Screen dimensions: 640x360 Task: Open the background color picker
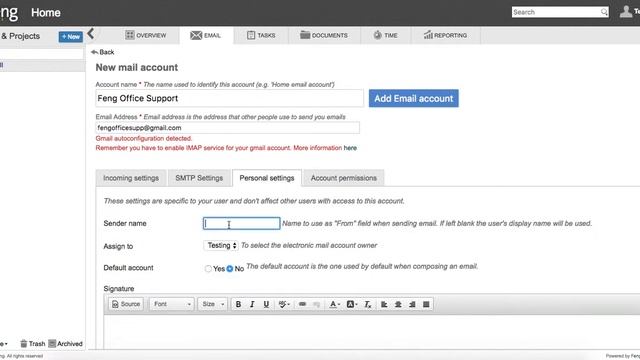(352, 304)
